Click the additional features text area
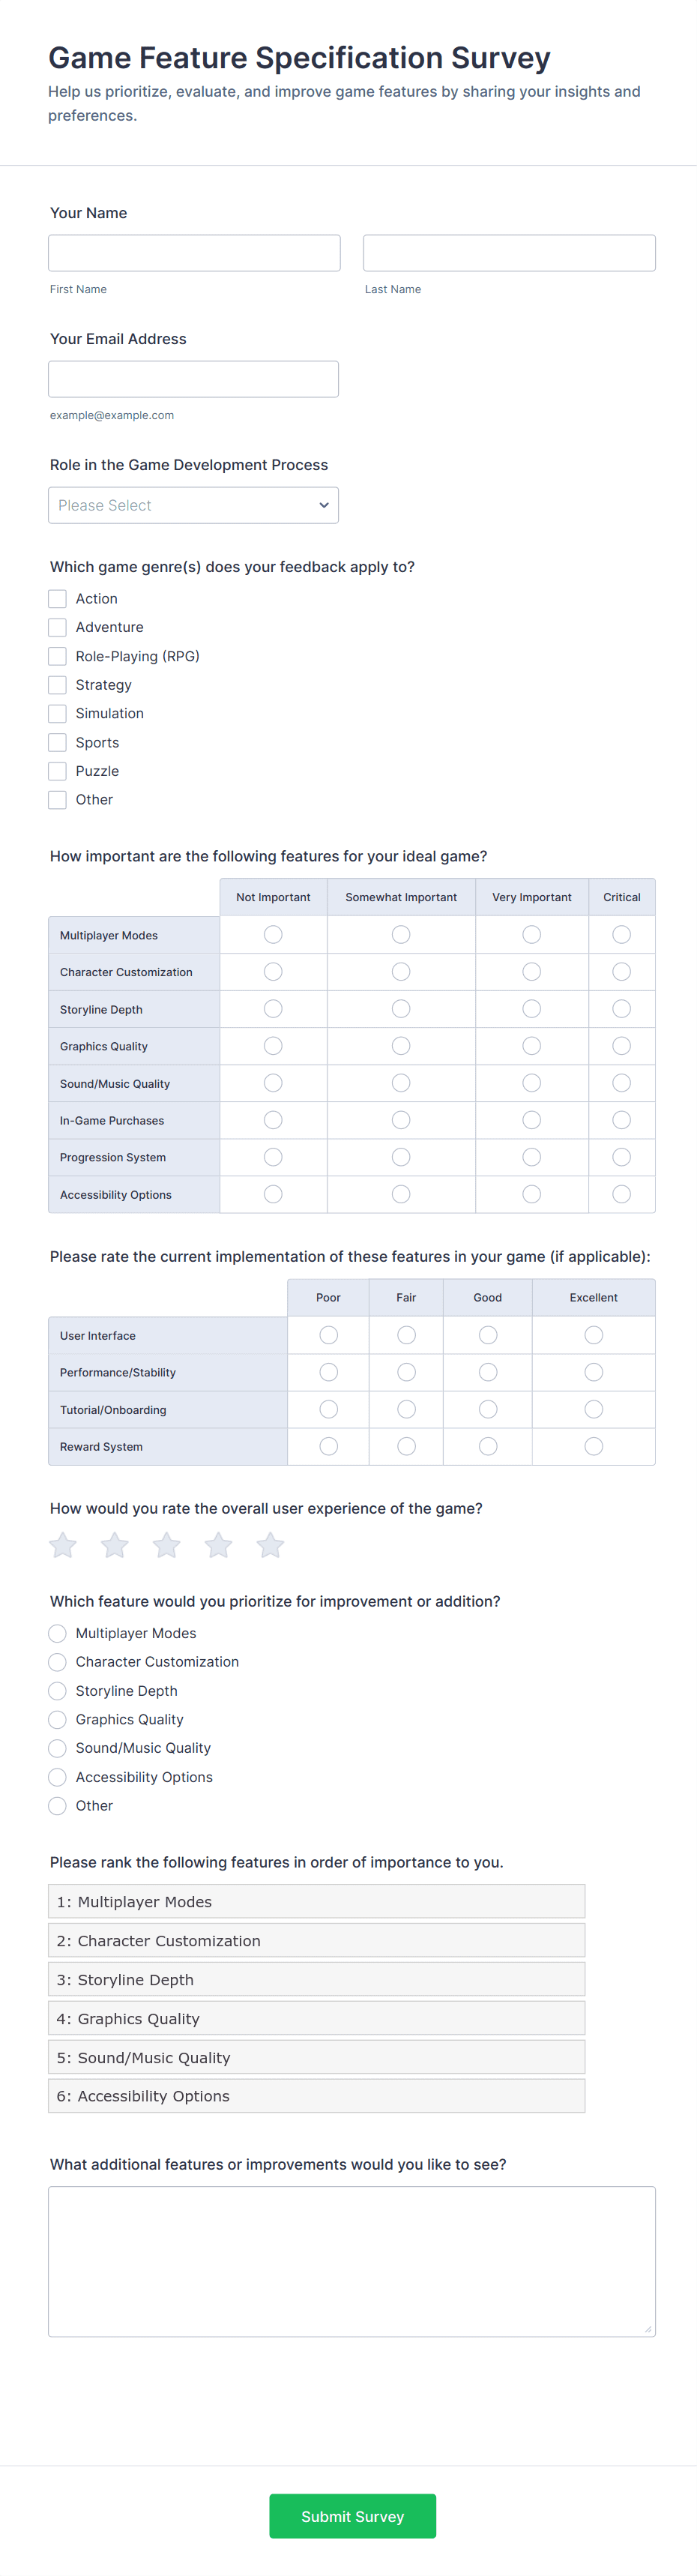Image resolution: width=697 pixels, height=2576 pixels. coord(351,2260)
